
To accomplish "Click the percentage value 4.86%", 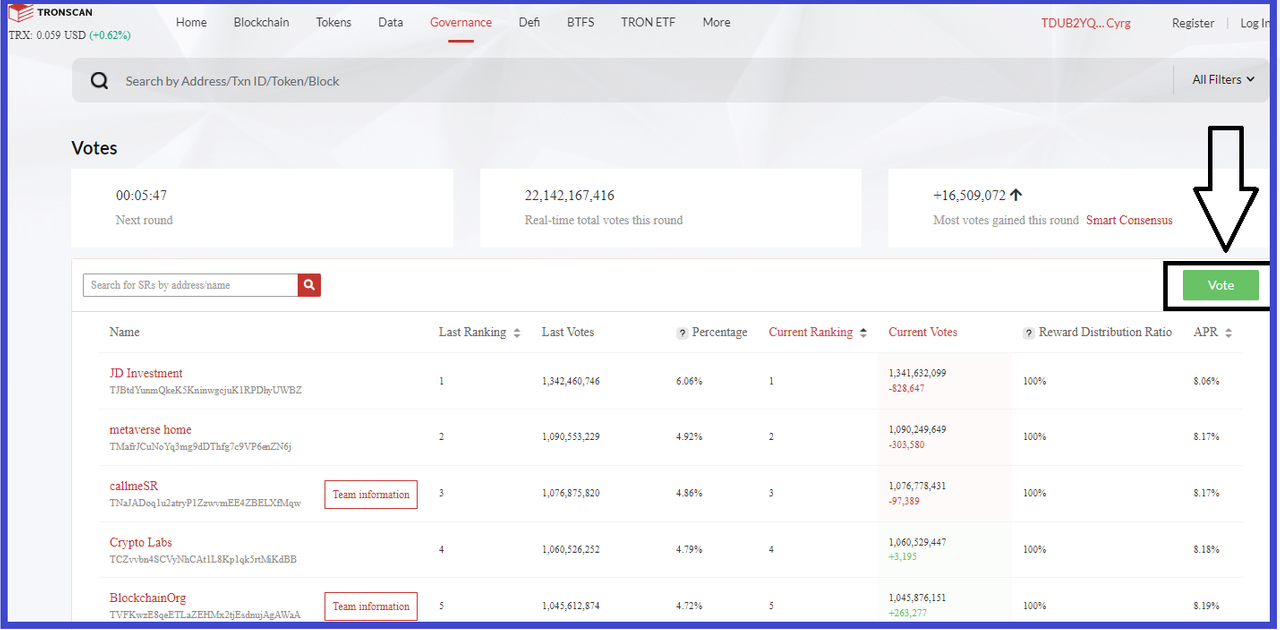I will [690, 493].
